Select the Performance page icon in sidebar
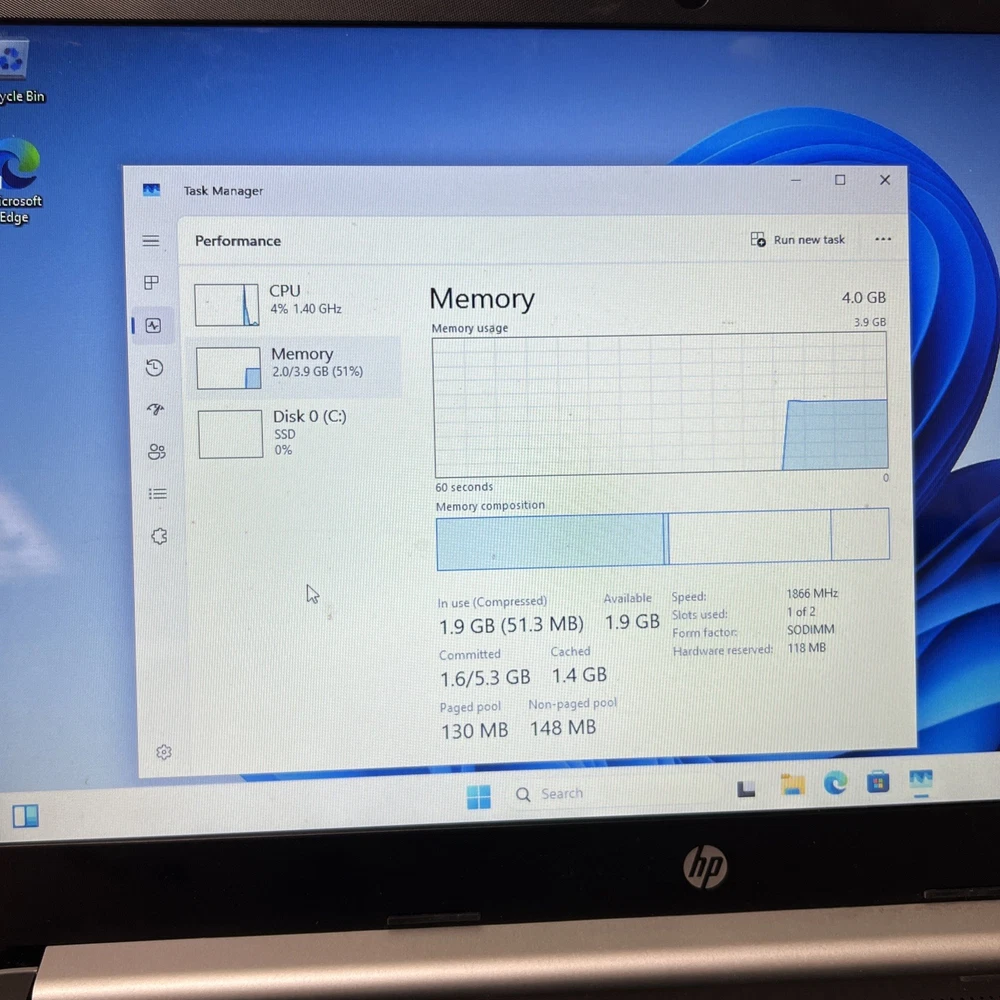Viewport: 1000px width, 1000px height. pyautogui.click(x=153, y=325)
